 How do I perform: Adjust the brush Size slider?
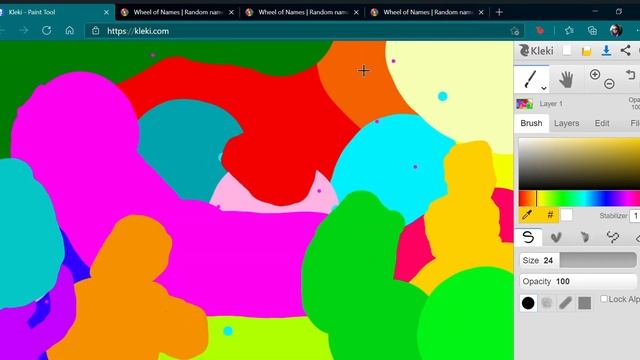[578, 260]
